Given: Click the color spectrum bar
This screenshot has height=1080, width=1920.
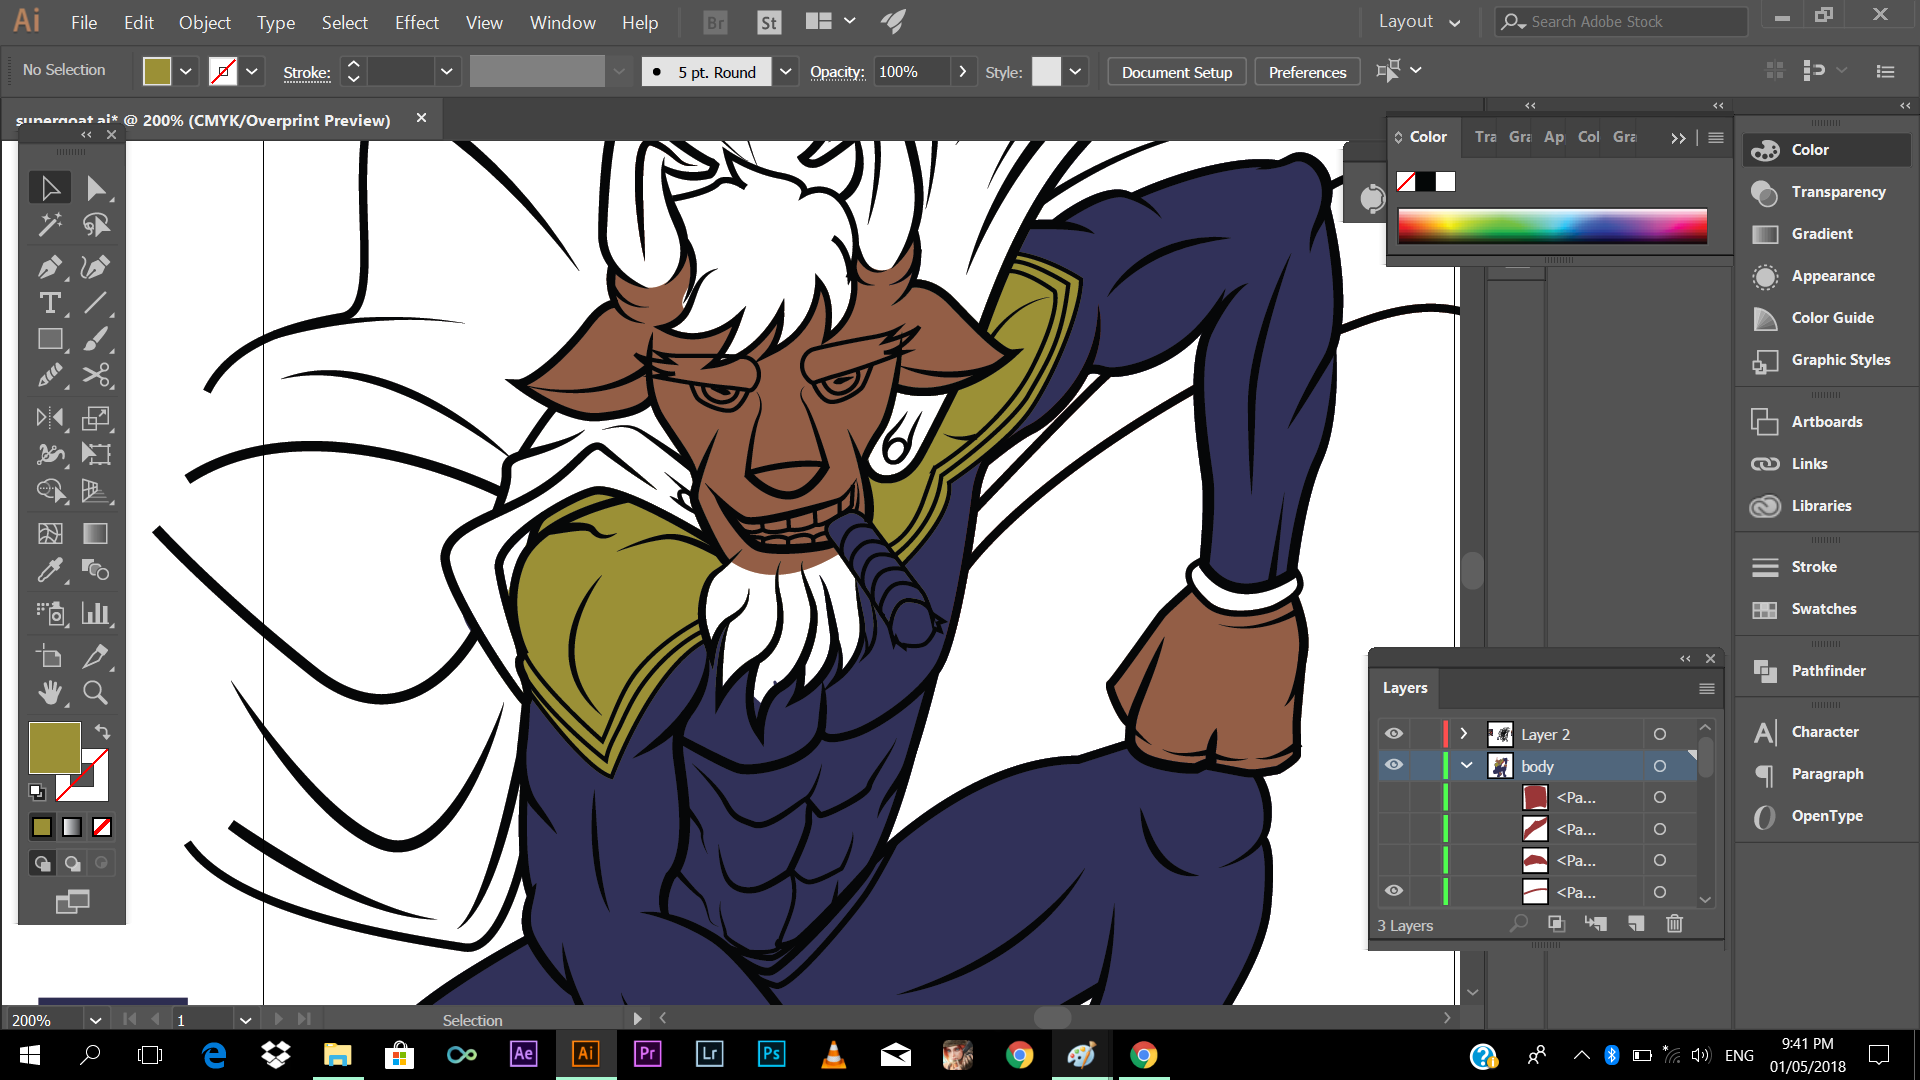Looking at the screenshot, I should (x=1552, y=227).
